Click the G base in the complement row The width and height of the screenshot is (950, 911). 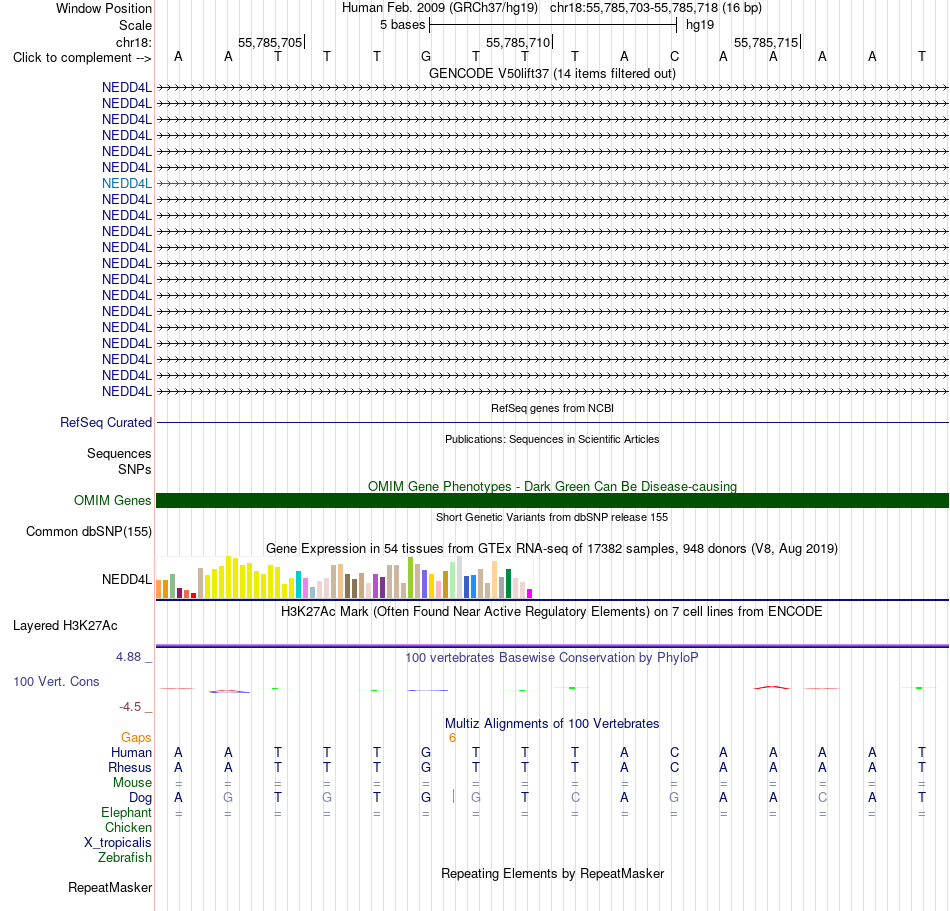coord(426,56)
